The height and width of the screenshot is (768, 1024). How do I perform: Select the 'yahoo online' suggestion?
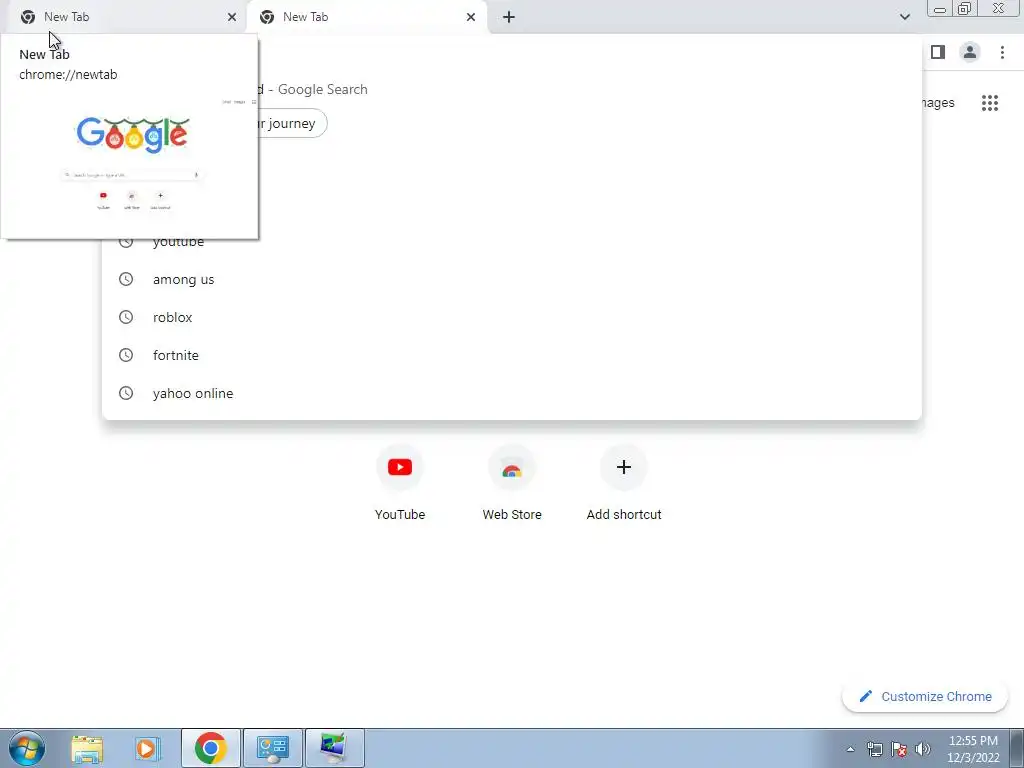[512, 393]
